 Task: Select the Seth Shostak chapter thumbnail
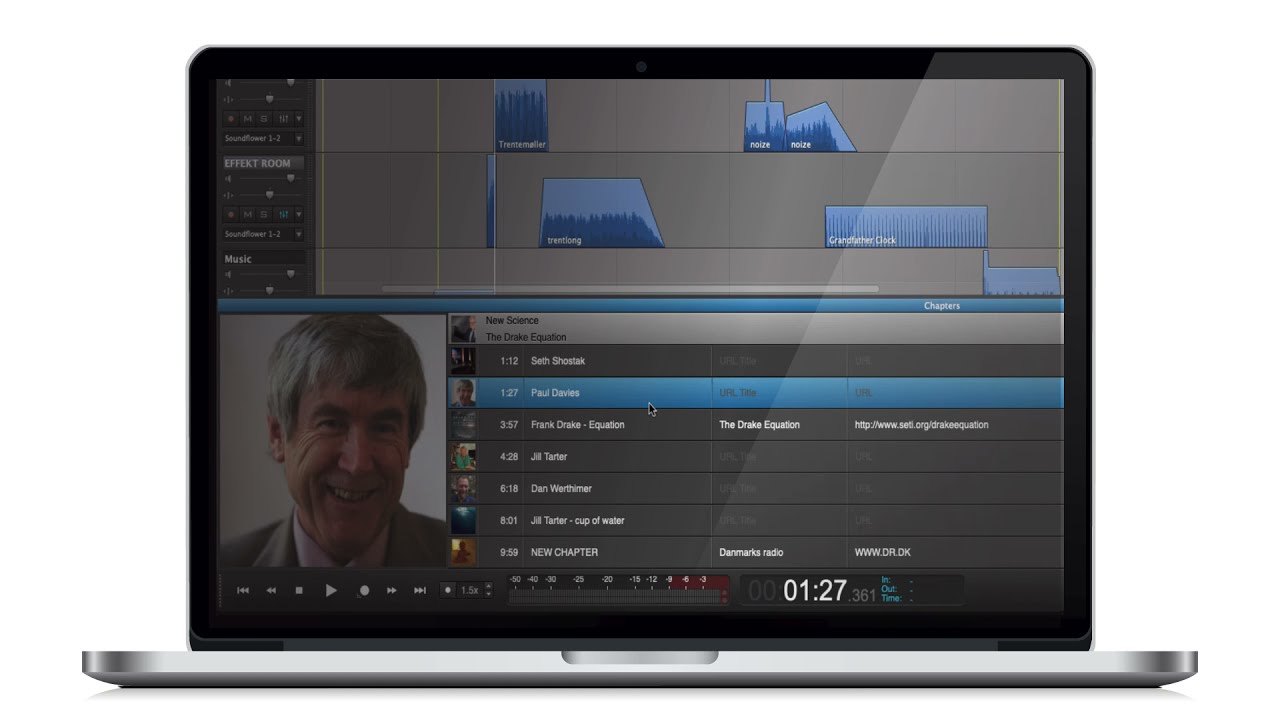pyautogui.click(x=463, y=361)
